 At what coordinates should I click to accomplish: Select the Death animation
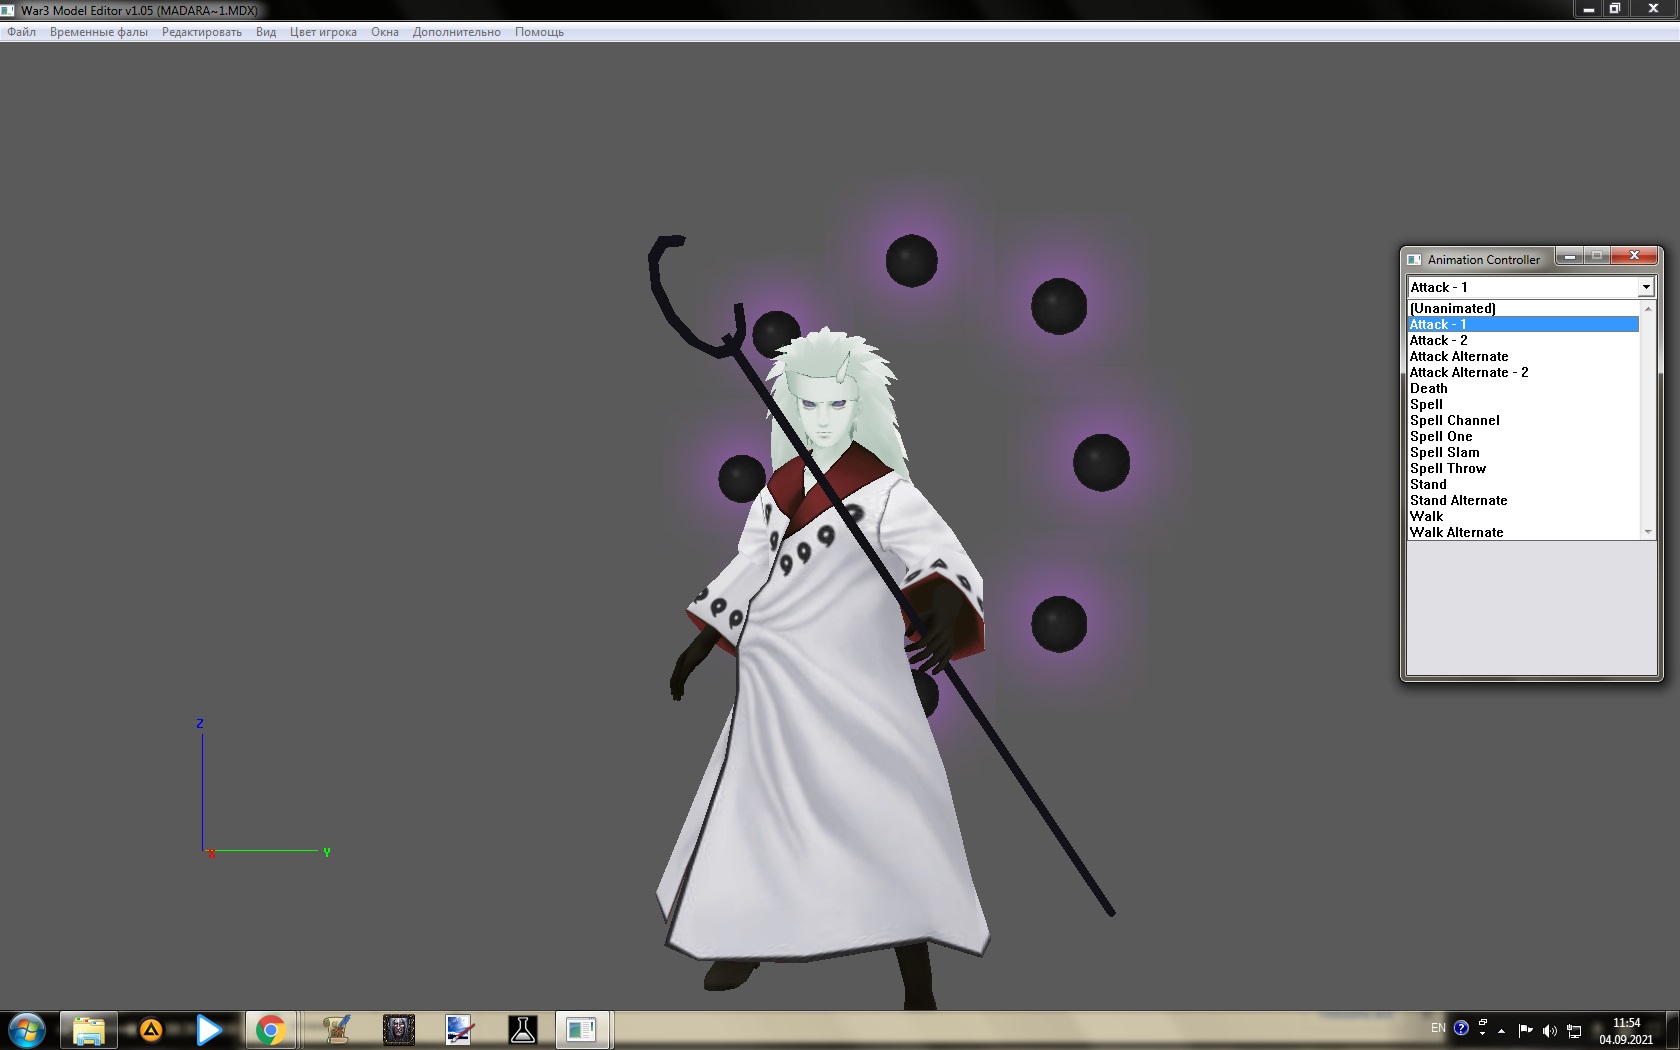pyautogui.click(x=1523, y=388)
